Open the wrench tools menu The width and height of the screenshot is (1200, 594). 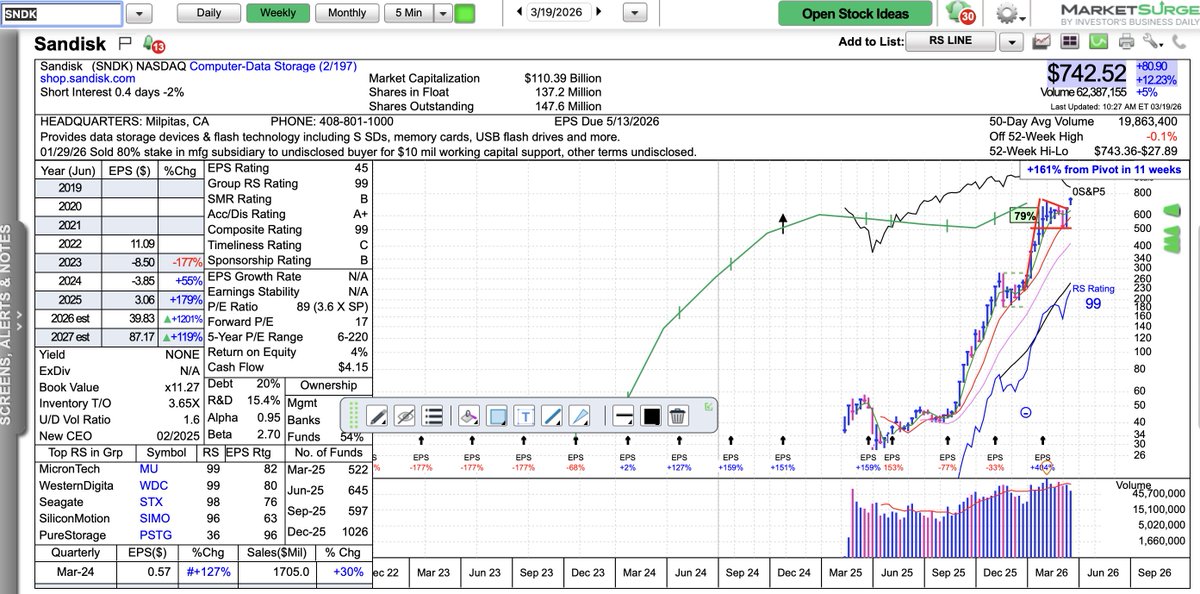[1155, 42]
